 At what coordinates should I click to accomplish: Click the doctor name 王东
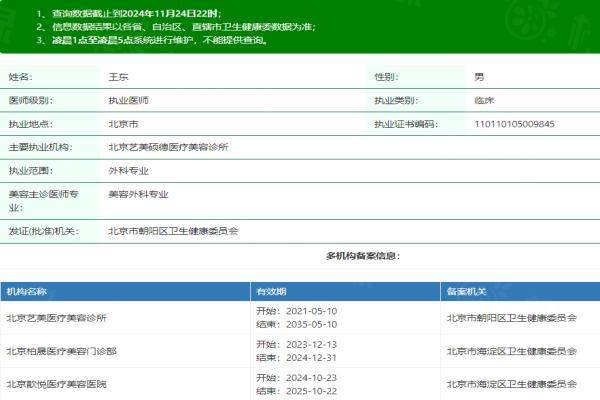coord(118,77)
